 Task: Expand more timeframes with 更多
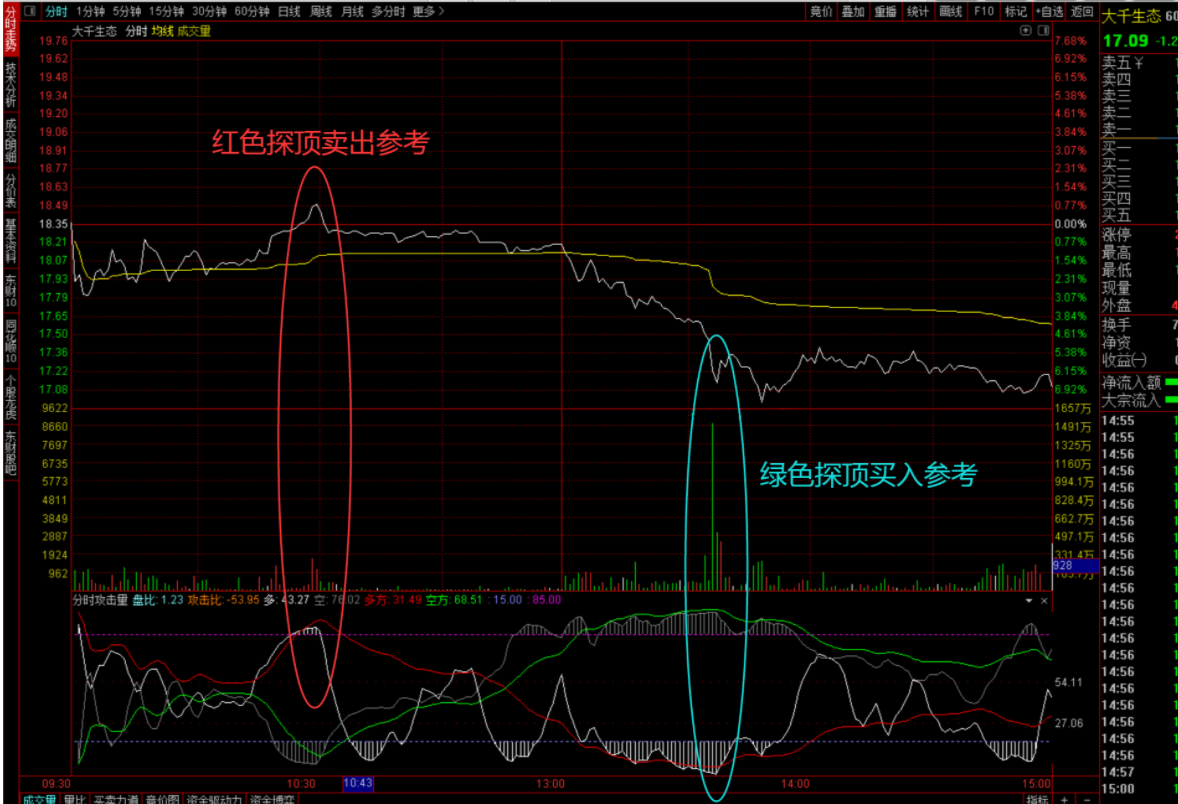click(x=428, y=11)
